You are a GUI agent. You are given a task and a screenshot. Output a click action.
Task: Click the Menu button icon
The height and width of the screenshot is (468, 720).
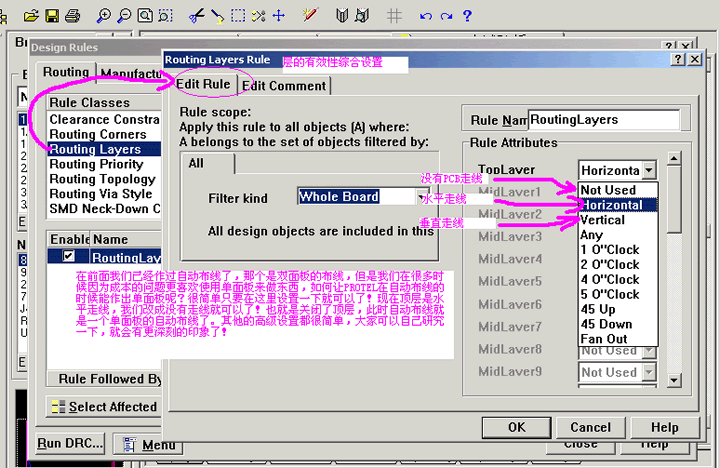coord(130,444)
